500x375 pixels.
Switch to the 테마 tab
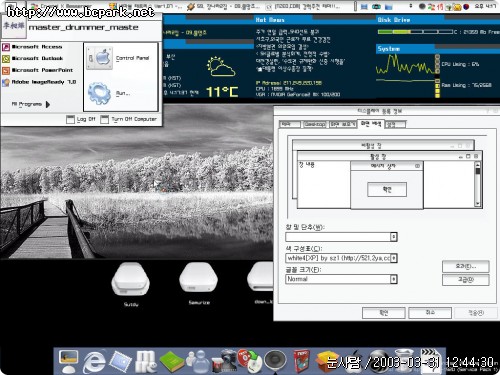[x=290, y=124]
